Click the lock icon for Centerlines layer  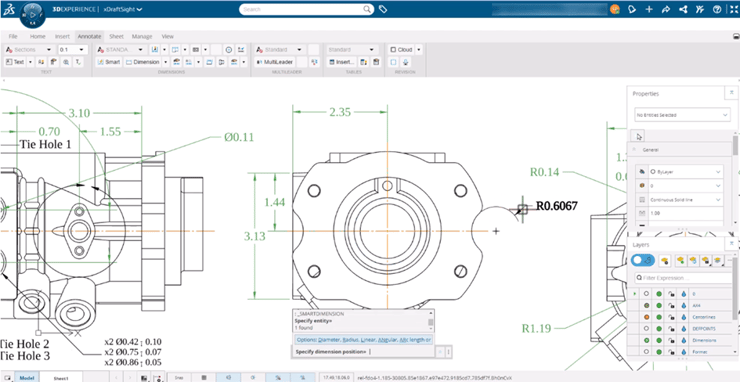pyautogui.click(x=671, y=317)
